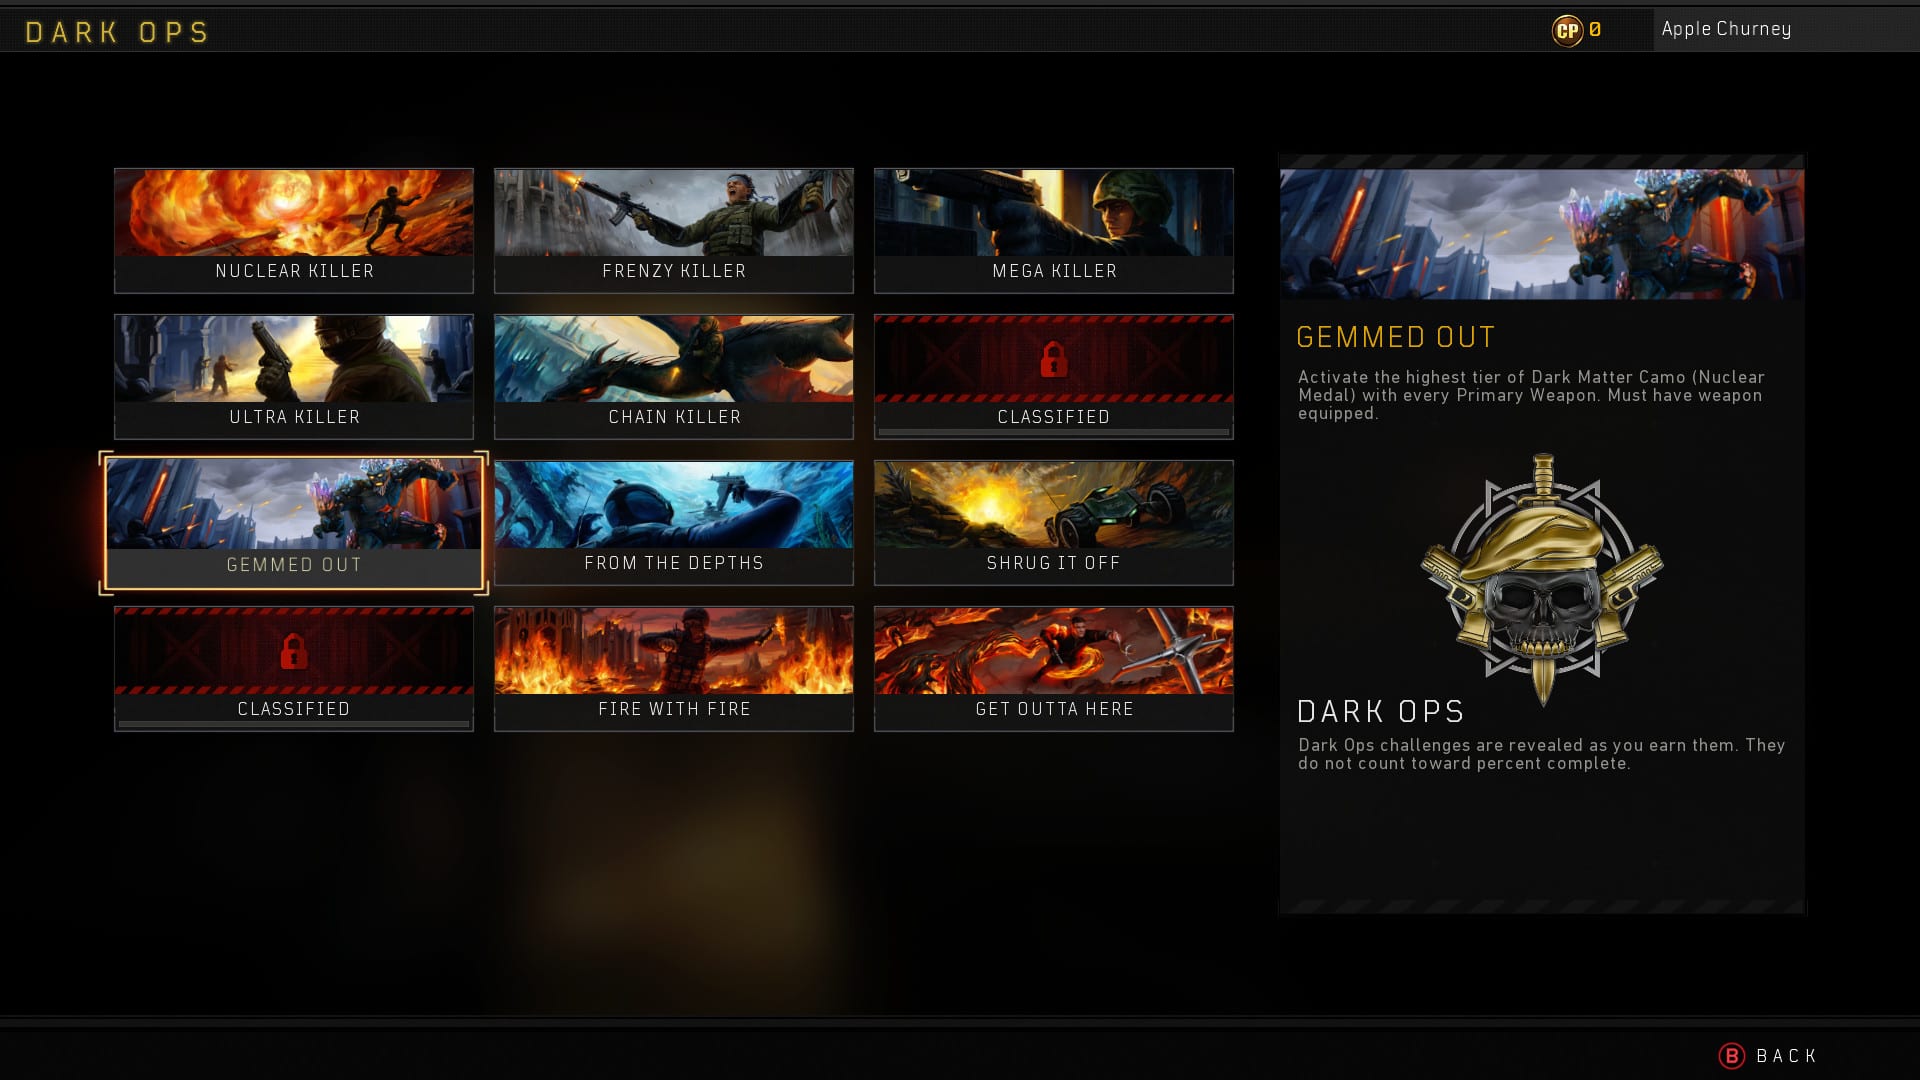Select the Shrug It Off card
Screen dimensions: 1920x1080
1053,522
